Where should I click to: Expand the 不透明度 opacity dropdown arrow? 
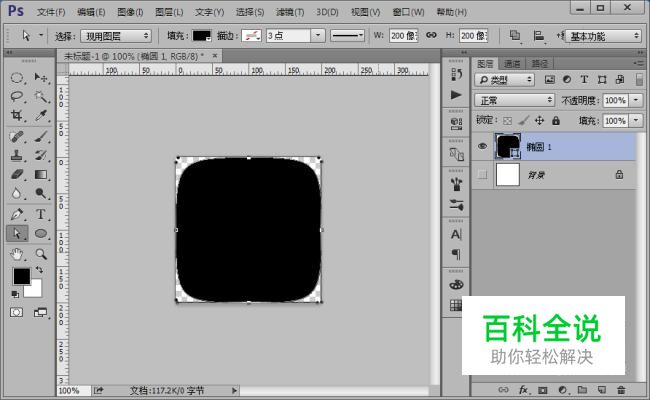636,100
